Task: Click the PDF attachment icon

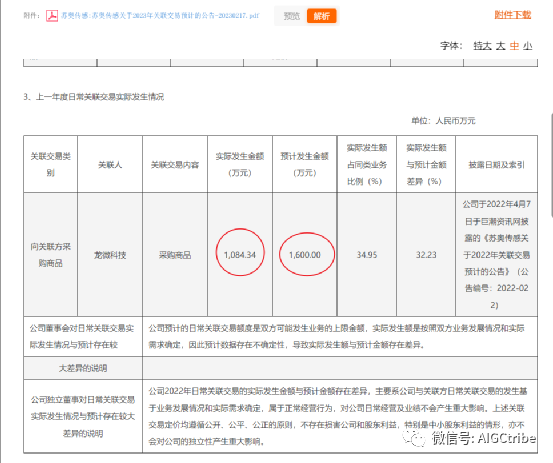Action: coord(52,16)
